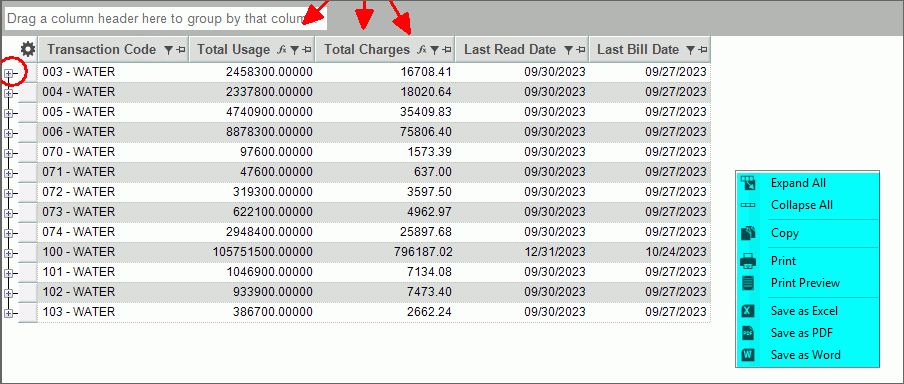Expand the 005 - WATER row

point(8,113)
